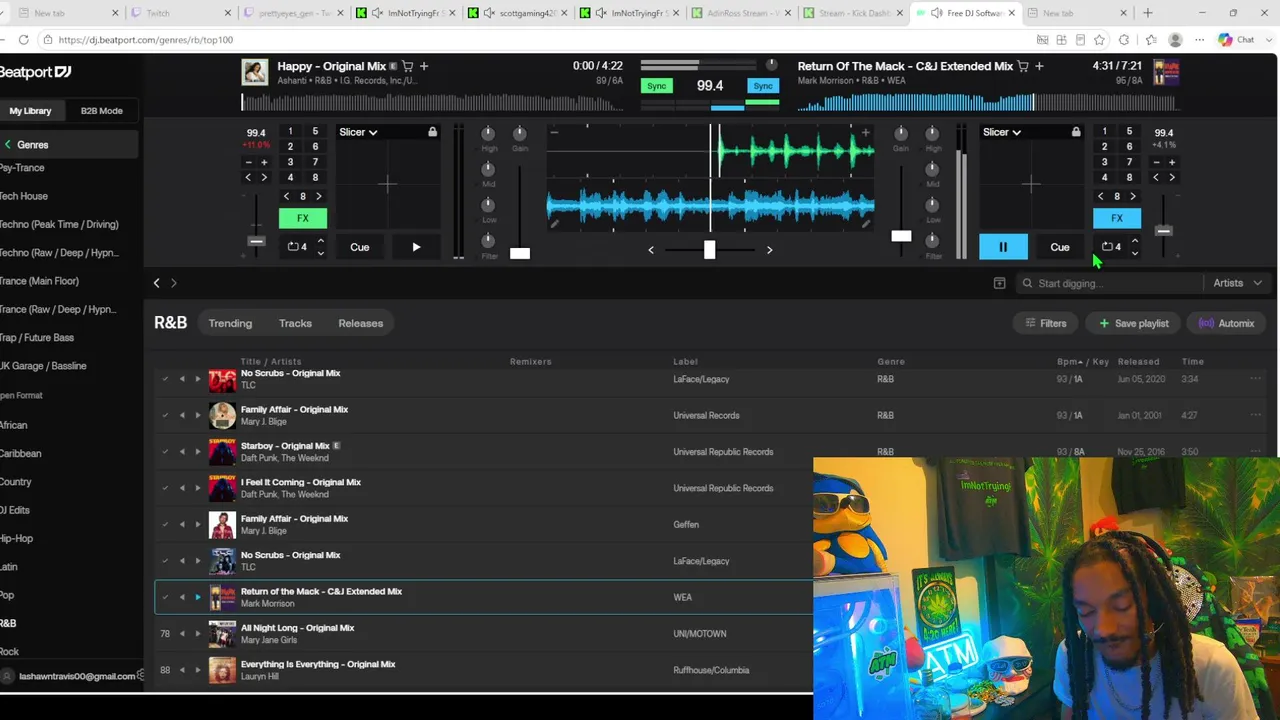Zoom out waveform with minus icon
The height and width of the screenshot is (720, 1280).
coord(554,132)
